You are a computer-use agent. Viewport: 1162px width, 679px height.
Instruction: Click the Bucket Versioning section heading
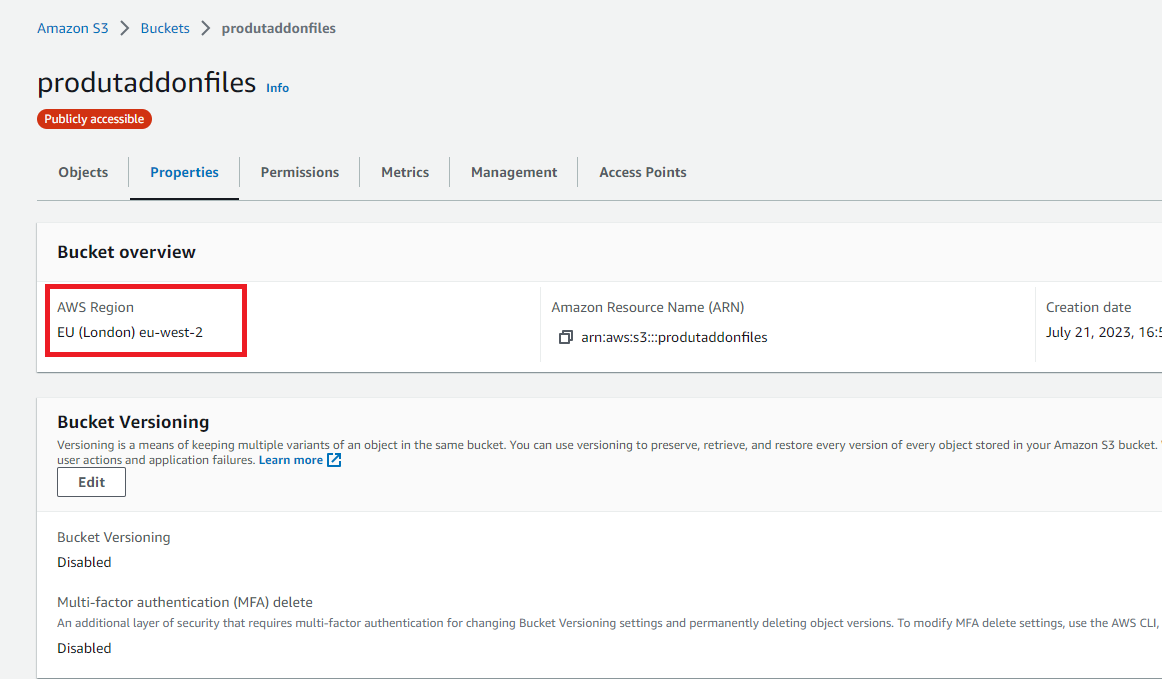(133, 422)
